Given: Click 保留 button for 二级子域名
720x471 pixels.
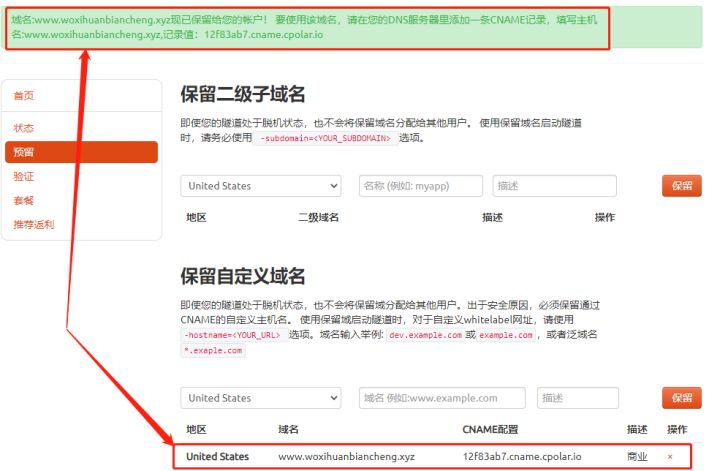Looking at the screenshot, I should [x=682, y=186].
